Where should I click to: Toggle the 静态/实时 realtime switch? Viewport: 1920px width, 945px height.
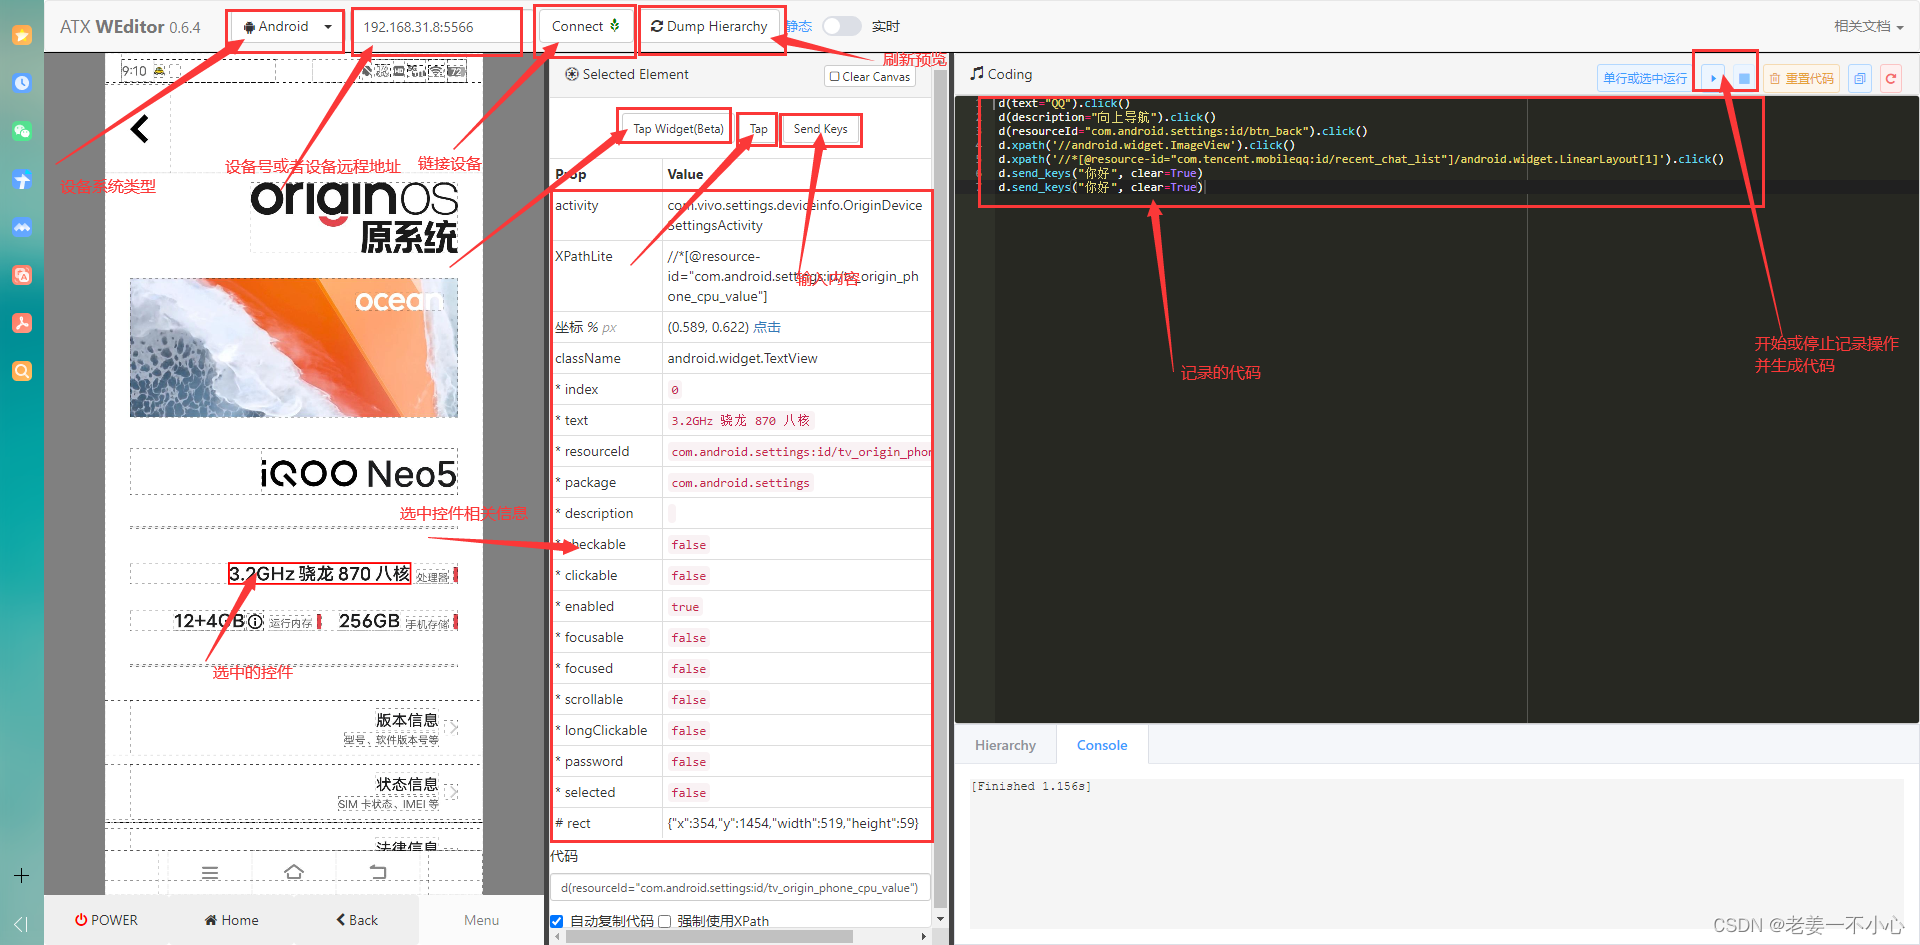pyautogui.click(x=842, y=26)
